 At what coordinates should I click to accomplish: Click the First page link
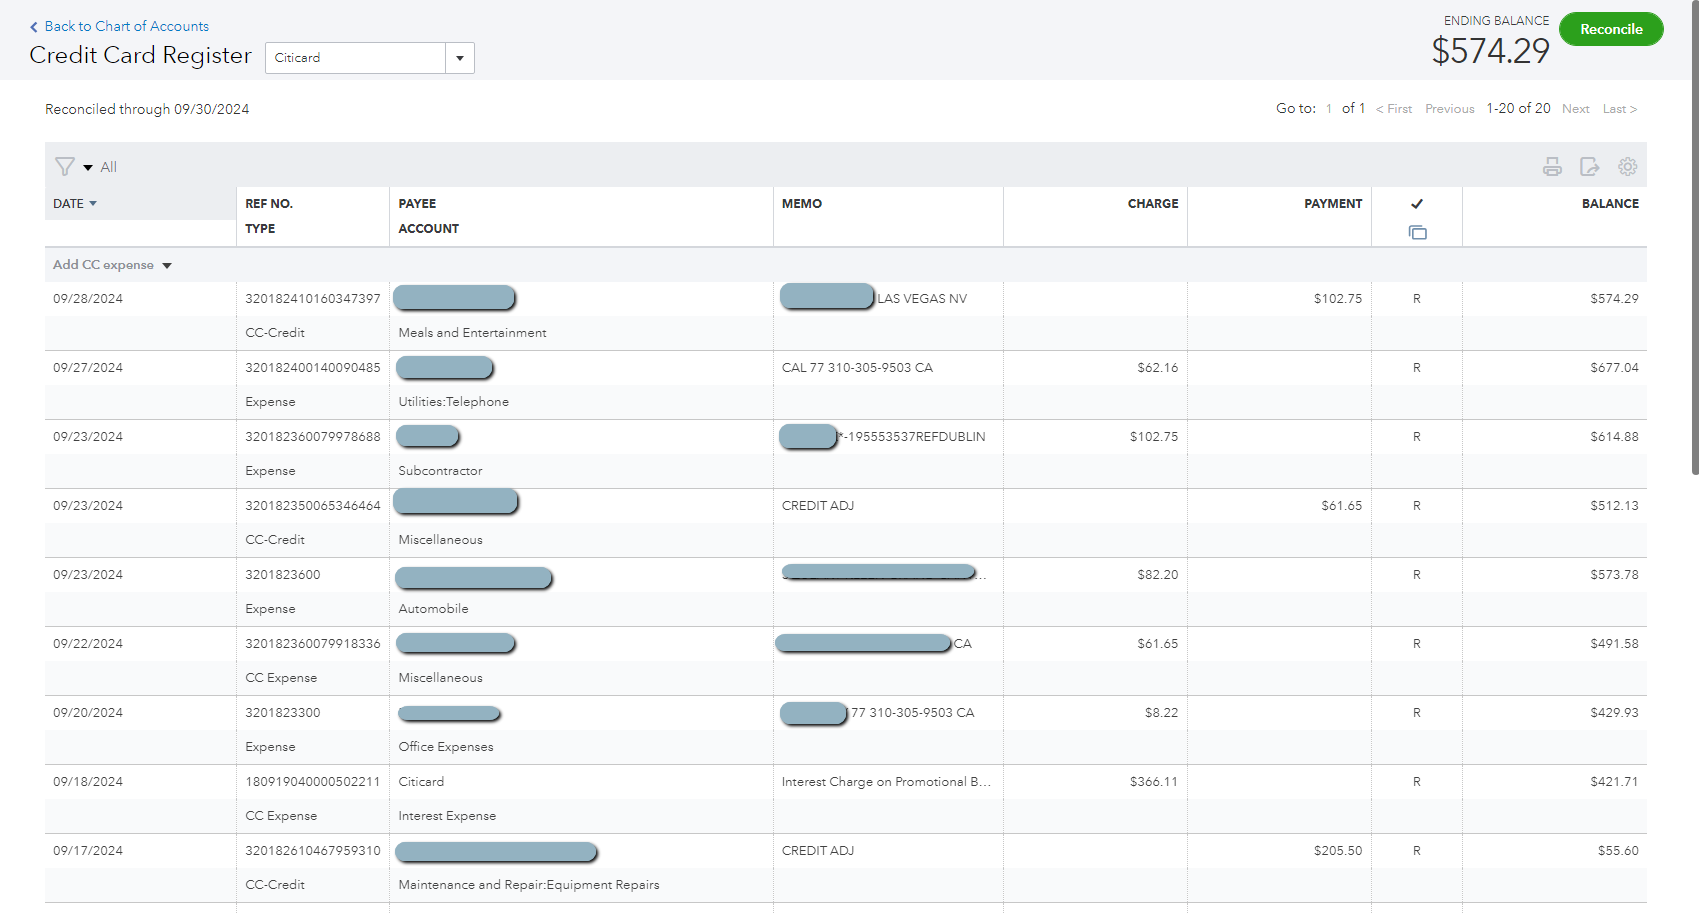pyautogui.click(x=1394, y=109)
